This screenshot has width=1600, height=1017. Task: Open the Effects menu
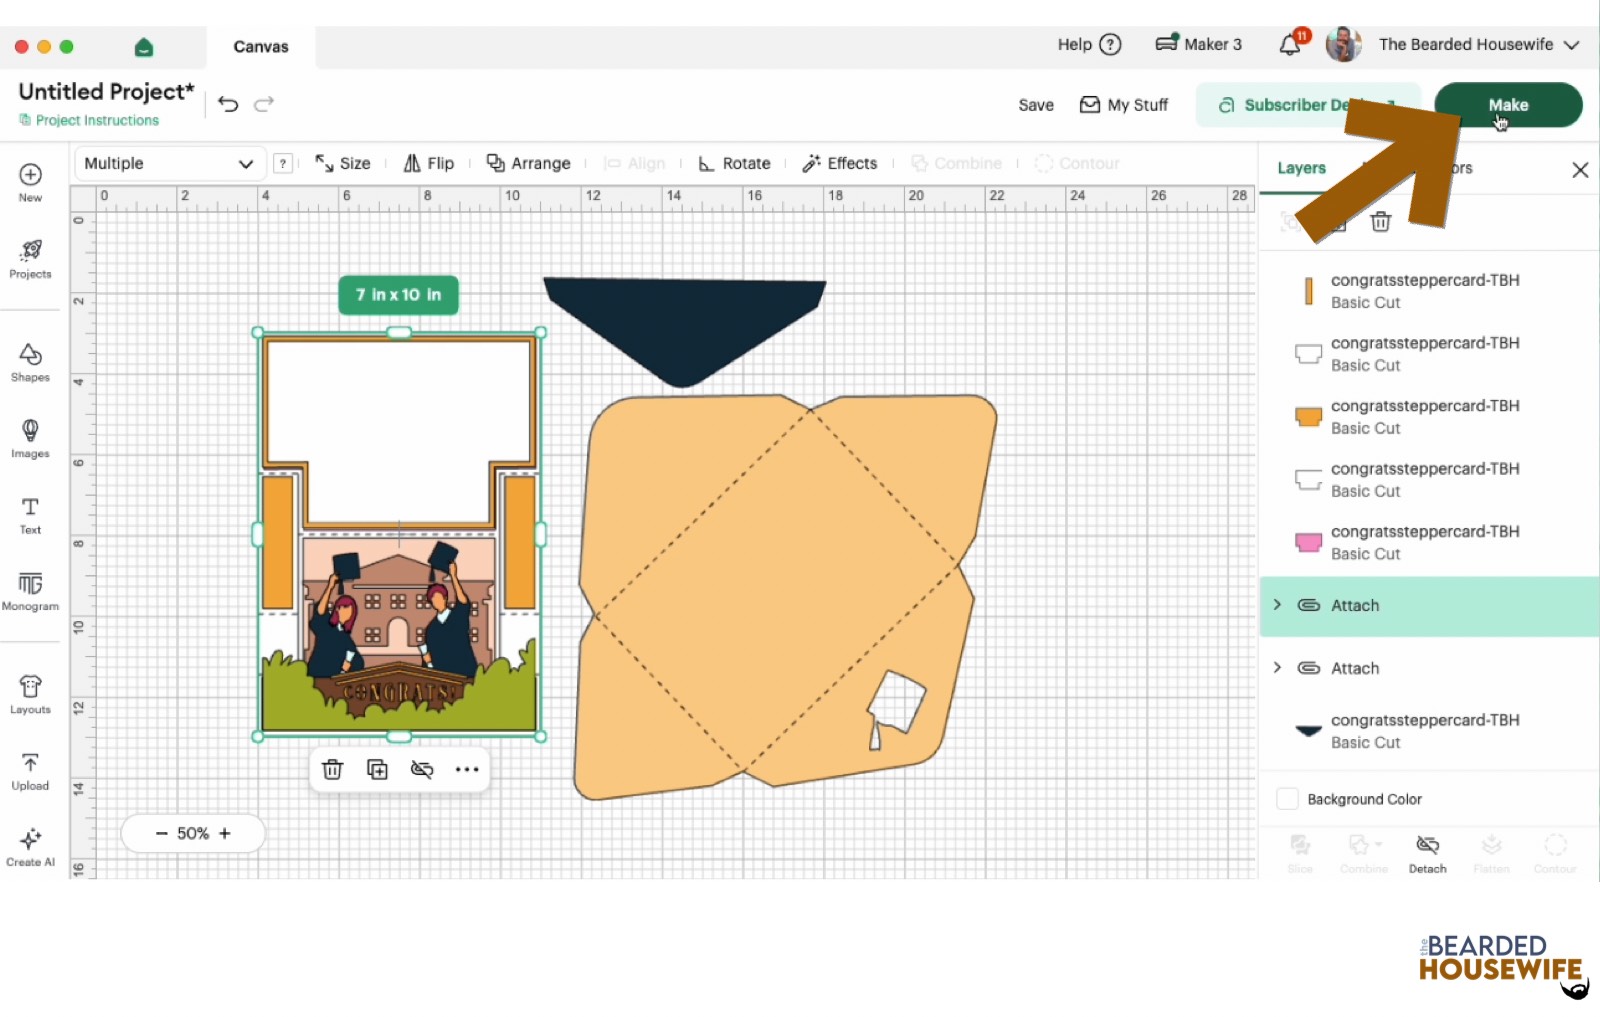(x=839, y=164)
